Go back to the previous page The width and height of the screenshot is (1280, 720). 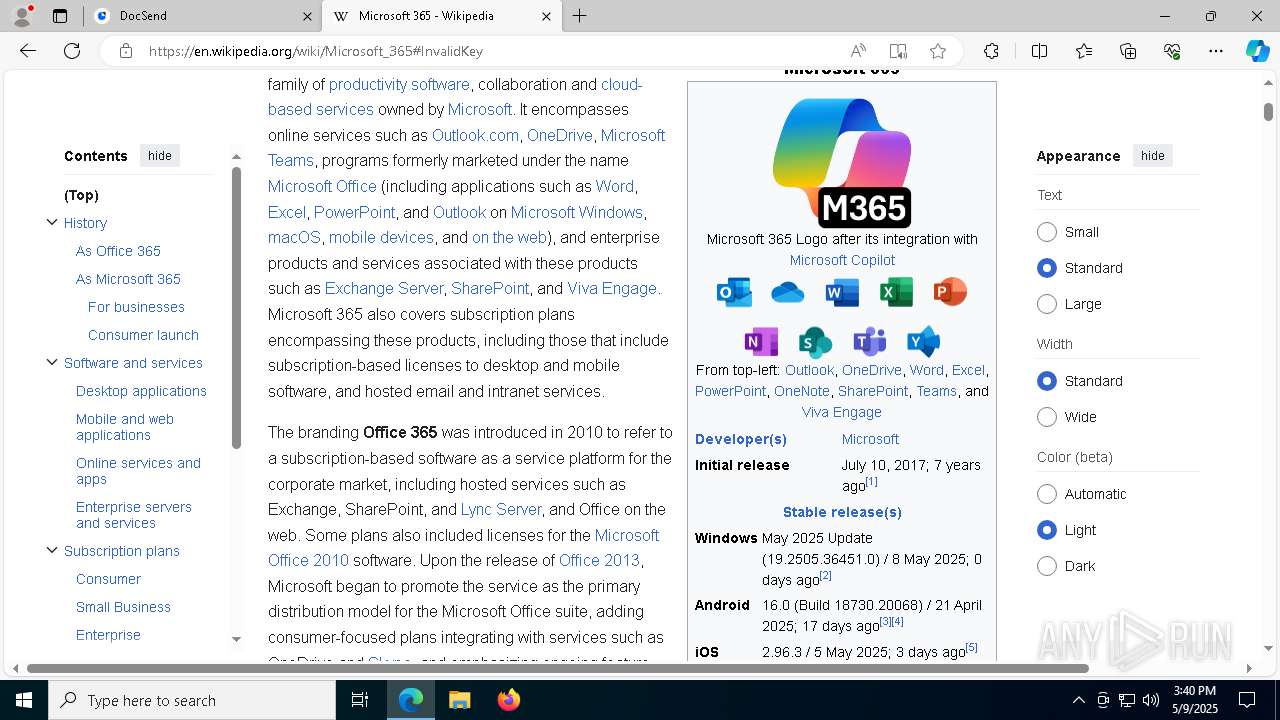(x=28, y=51)
